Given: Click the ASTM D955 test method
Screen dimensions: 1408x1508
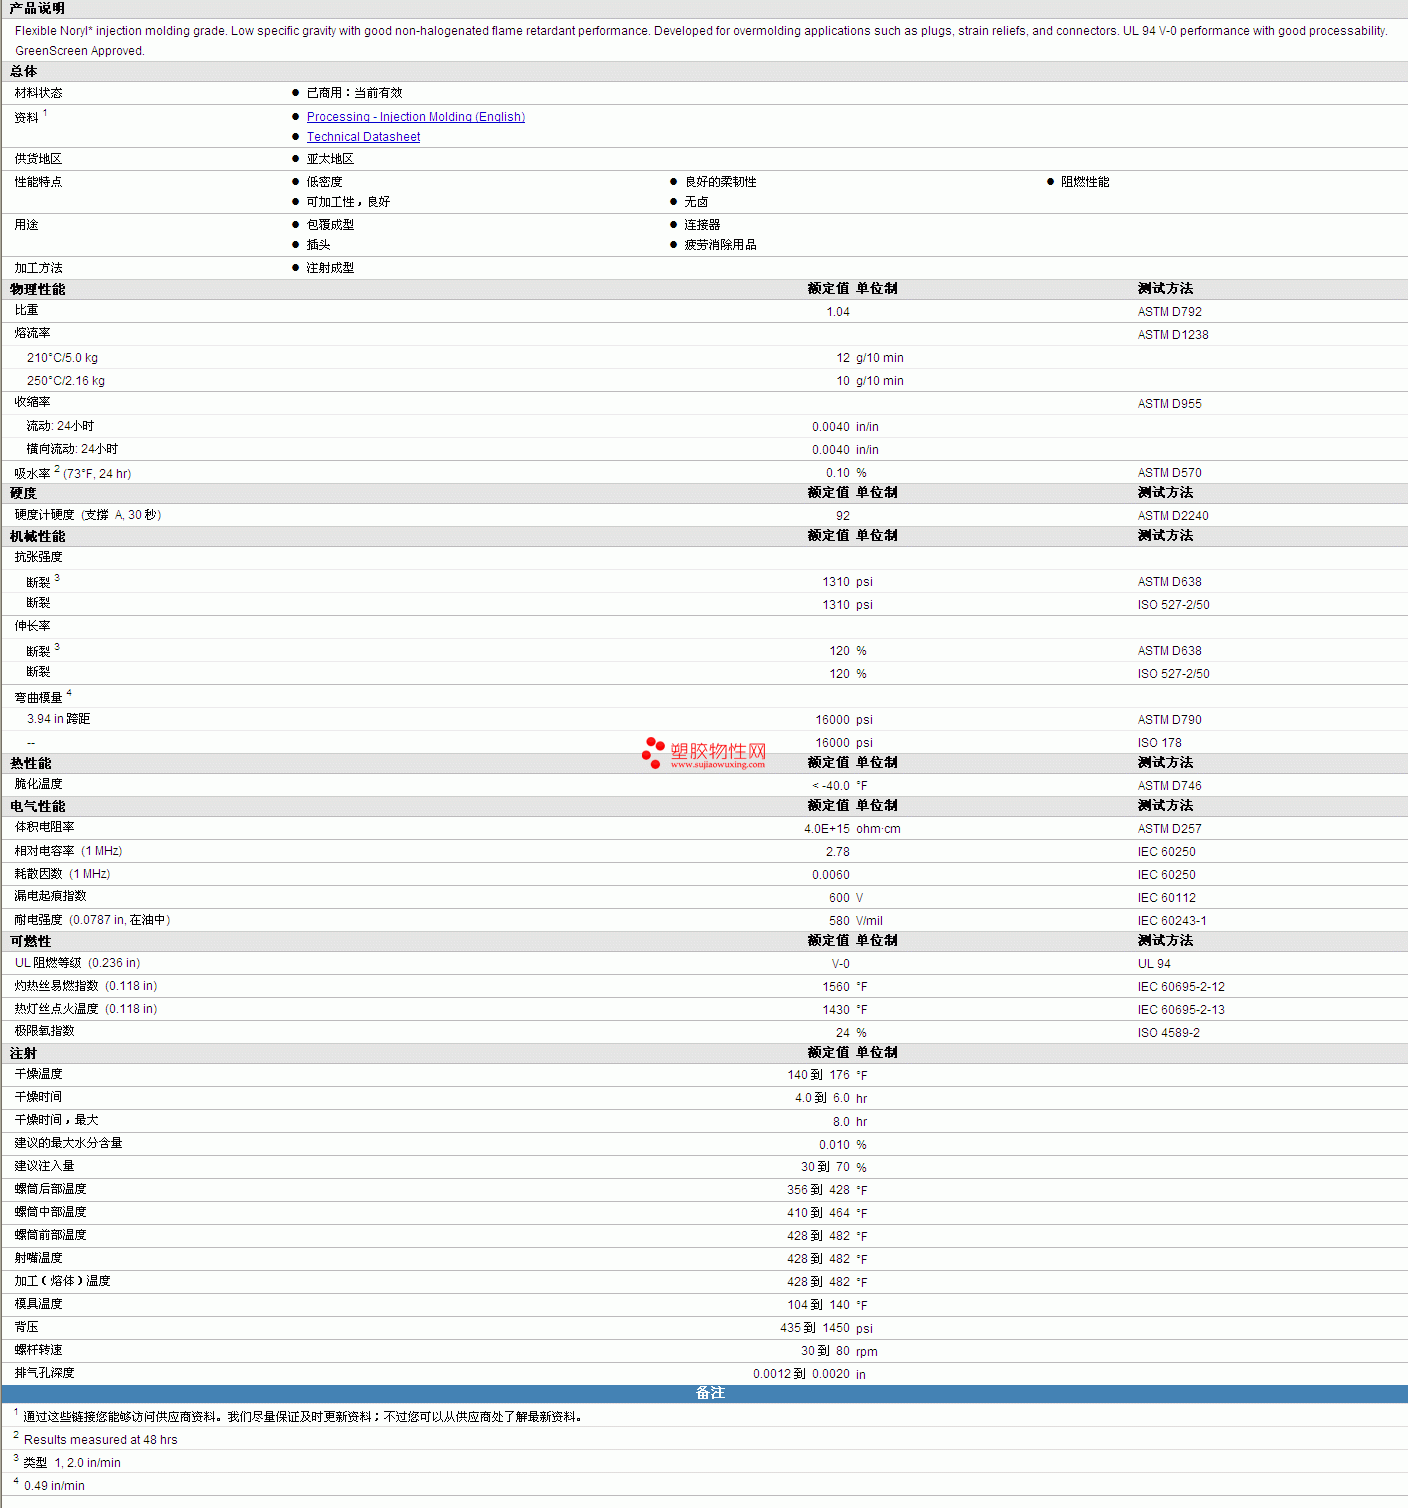Looking at the screenshot, I should click(1170, 404).
